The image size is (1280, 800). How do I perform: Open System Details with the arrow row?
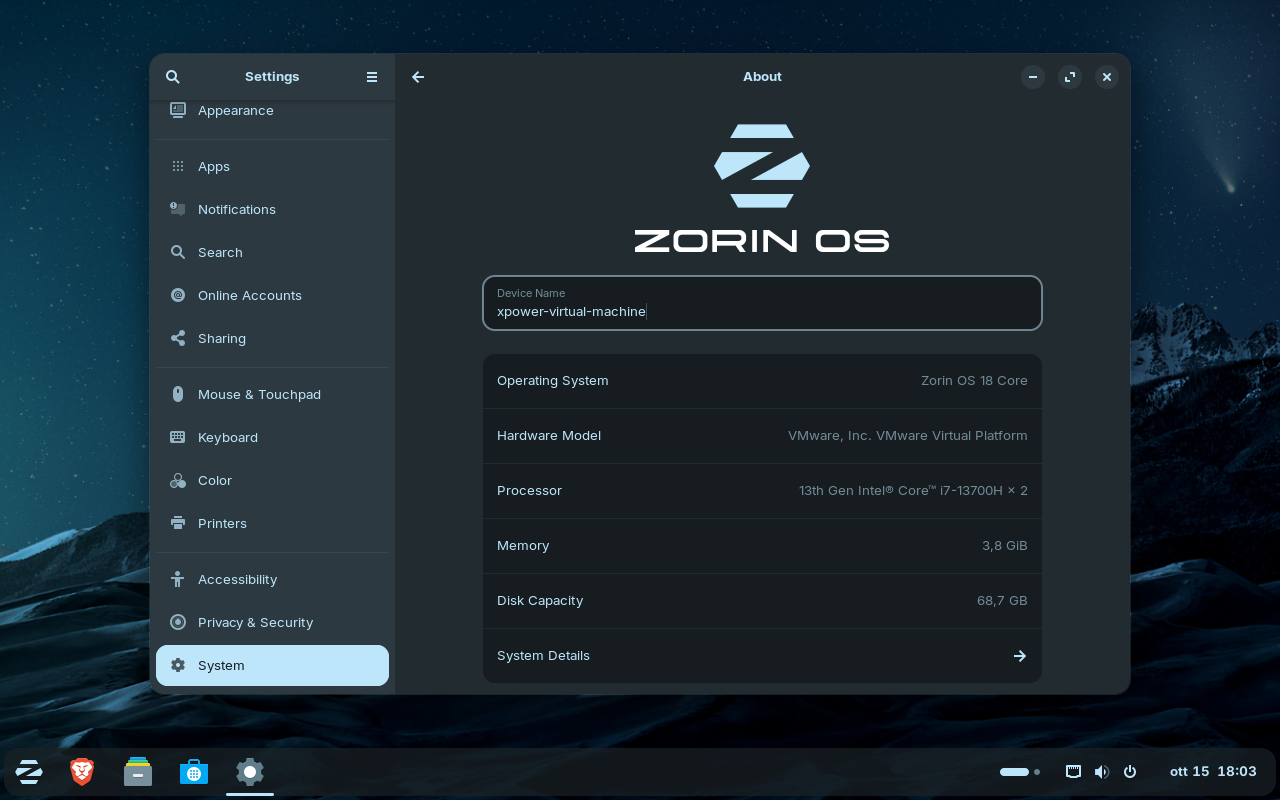(x=762, y=656)
